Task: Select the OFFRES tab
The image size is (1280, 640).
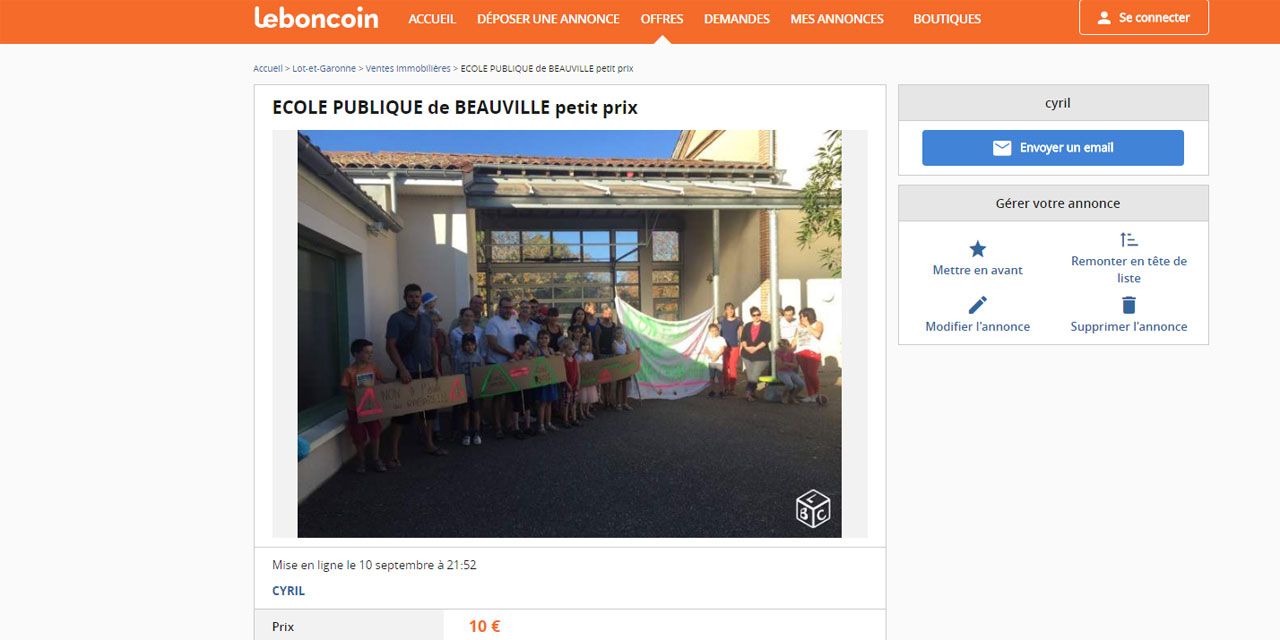Action: [x=662, y=19]
